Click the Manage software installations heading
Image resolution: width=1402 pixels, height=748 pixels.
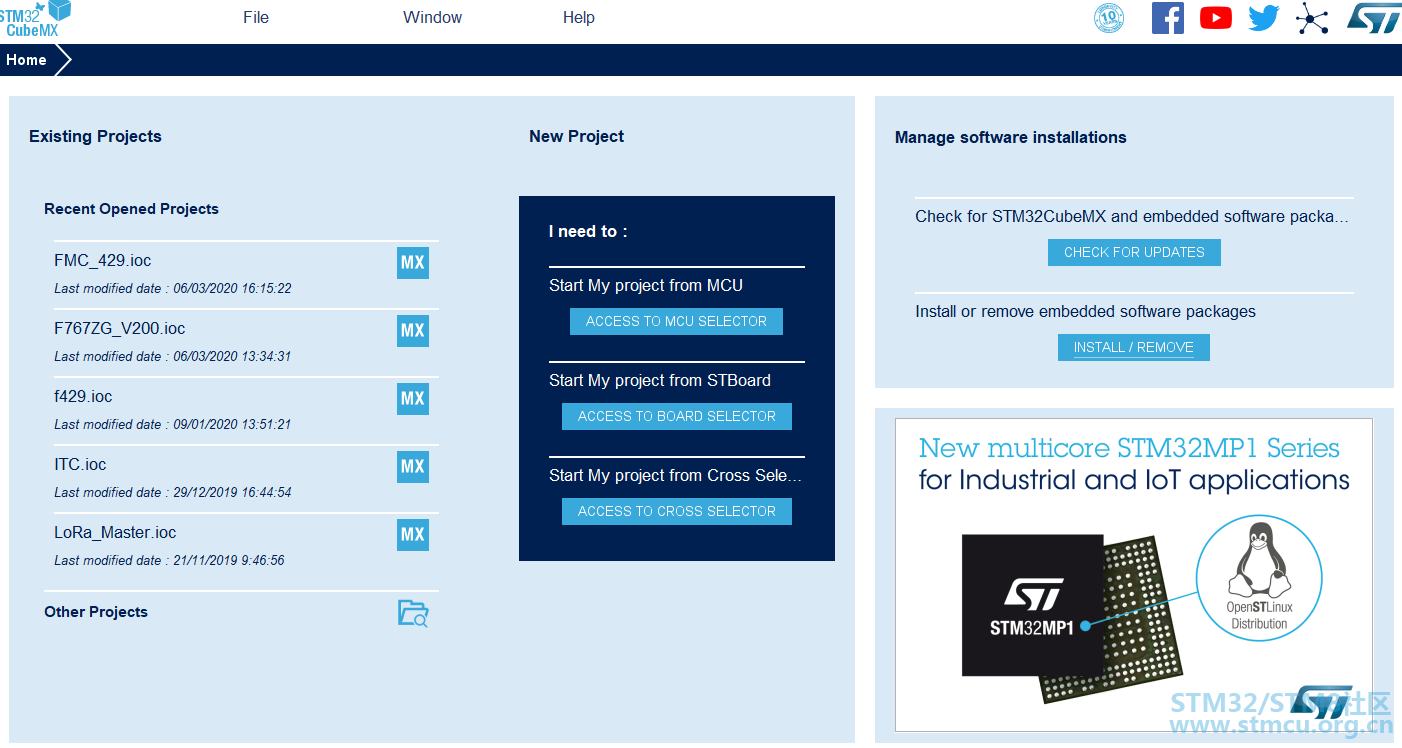point(1011,137)
